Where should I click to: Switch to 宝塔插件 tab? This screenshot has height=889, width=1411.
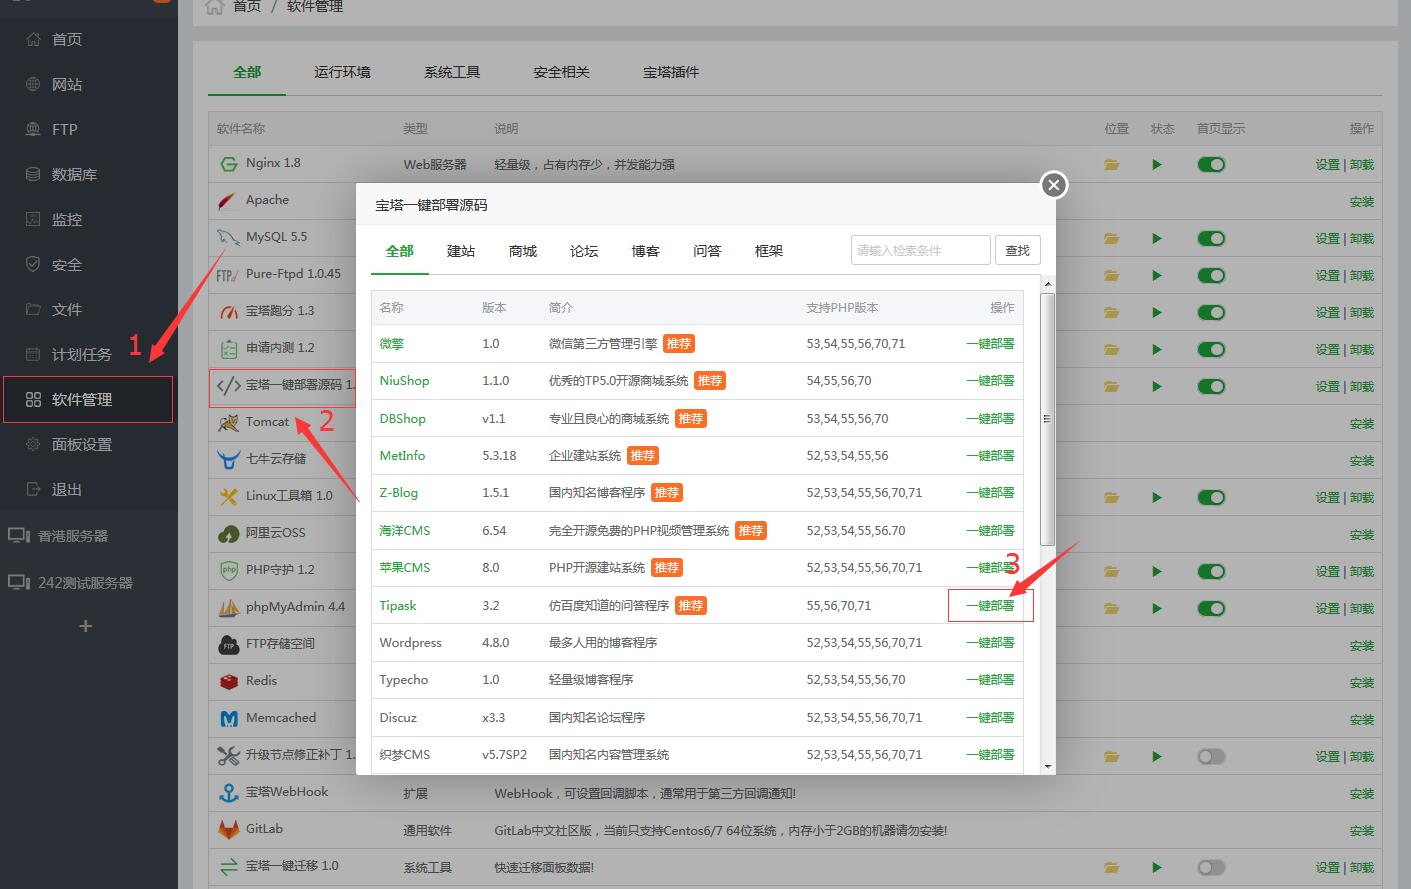click(x=671, y=72)
